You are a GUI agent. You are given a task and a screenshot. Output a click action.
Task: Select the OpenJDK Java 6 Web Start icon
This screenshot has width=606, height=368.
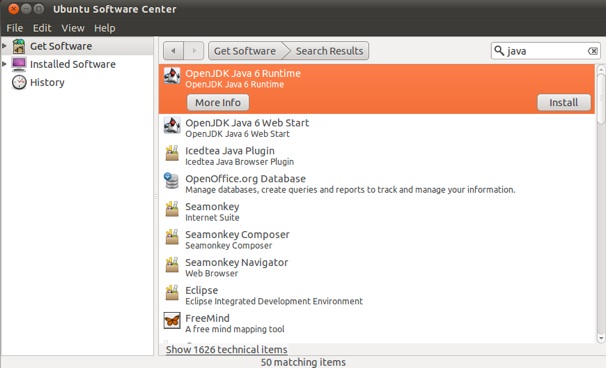pos(172,125)
